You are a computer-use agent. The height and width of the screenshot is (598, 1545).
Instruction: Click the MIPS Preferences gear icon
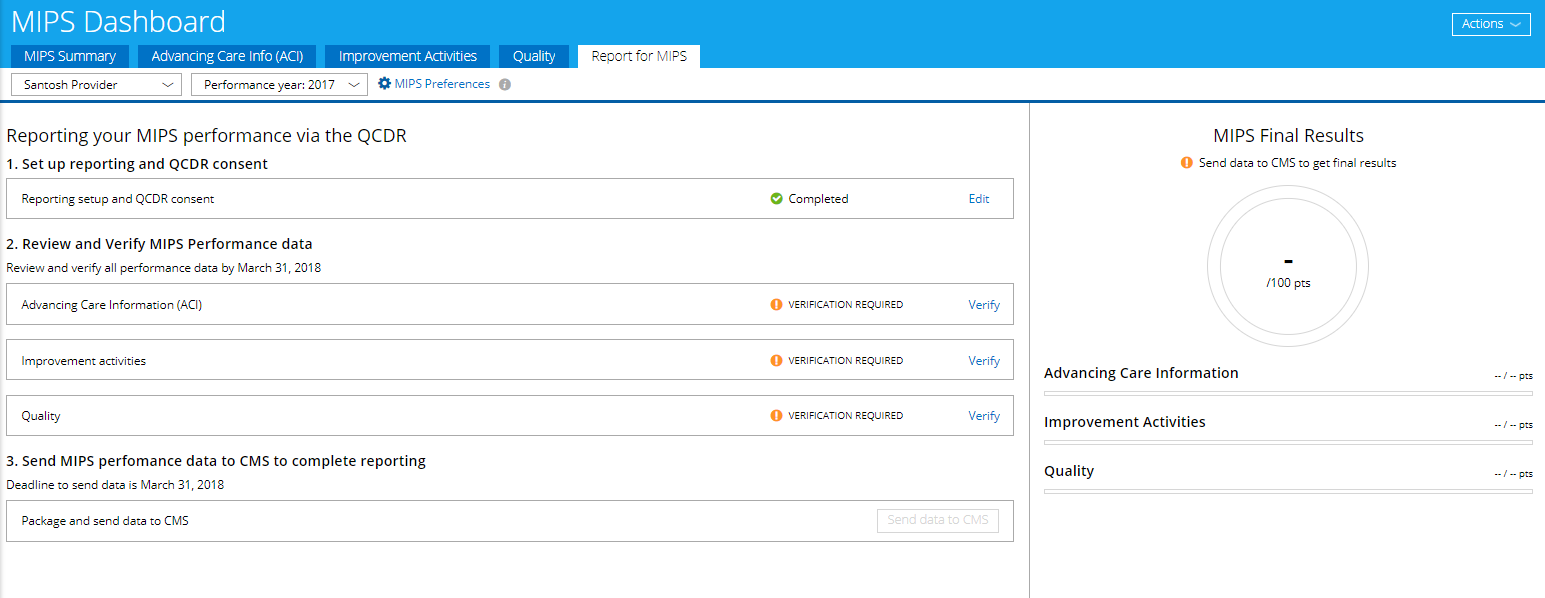tap(384, 84)
